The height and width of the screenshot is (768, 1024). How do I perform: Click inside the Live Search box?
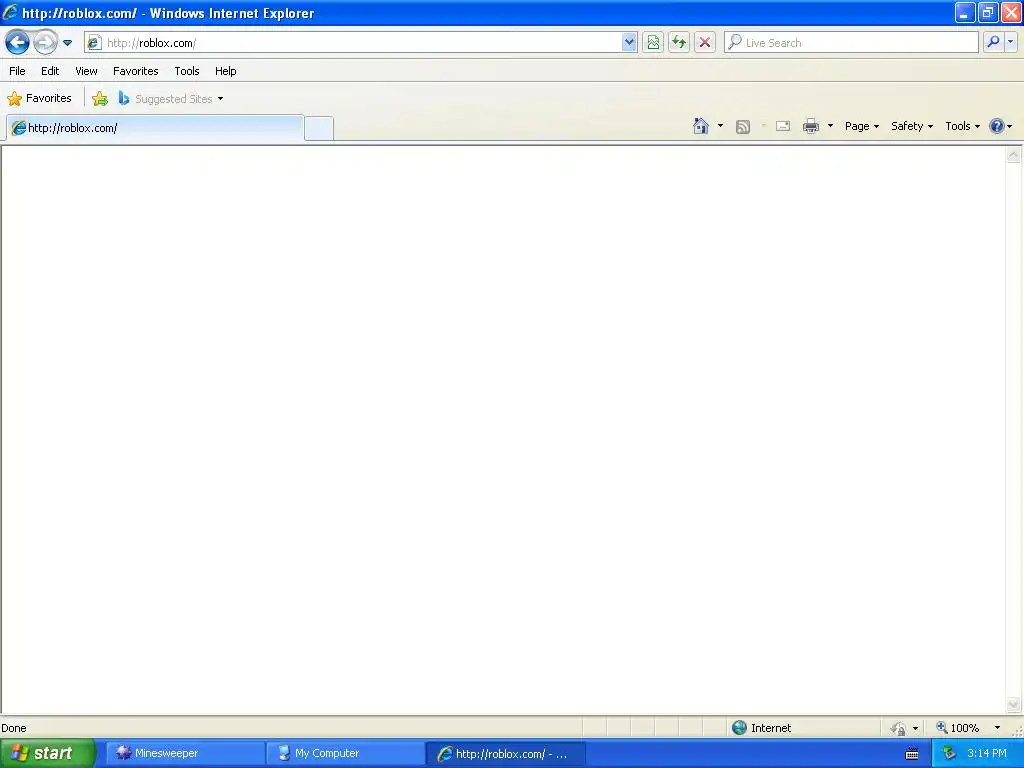[851, 42]
